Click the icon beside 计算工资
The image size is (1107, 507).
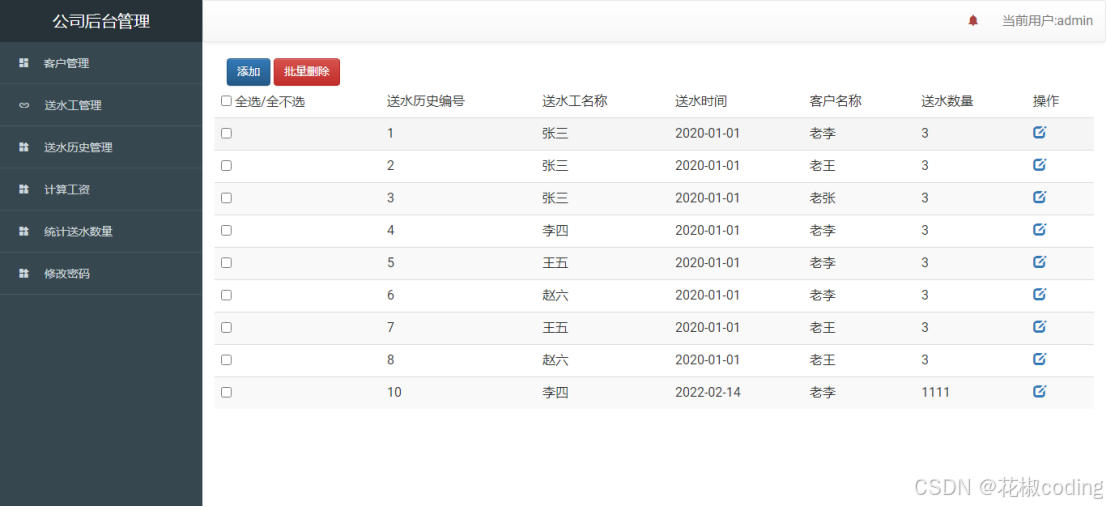click(24, 189)
